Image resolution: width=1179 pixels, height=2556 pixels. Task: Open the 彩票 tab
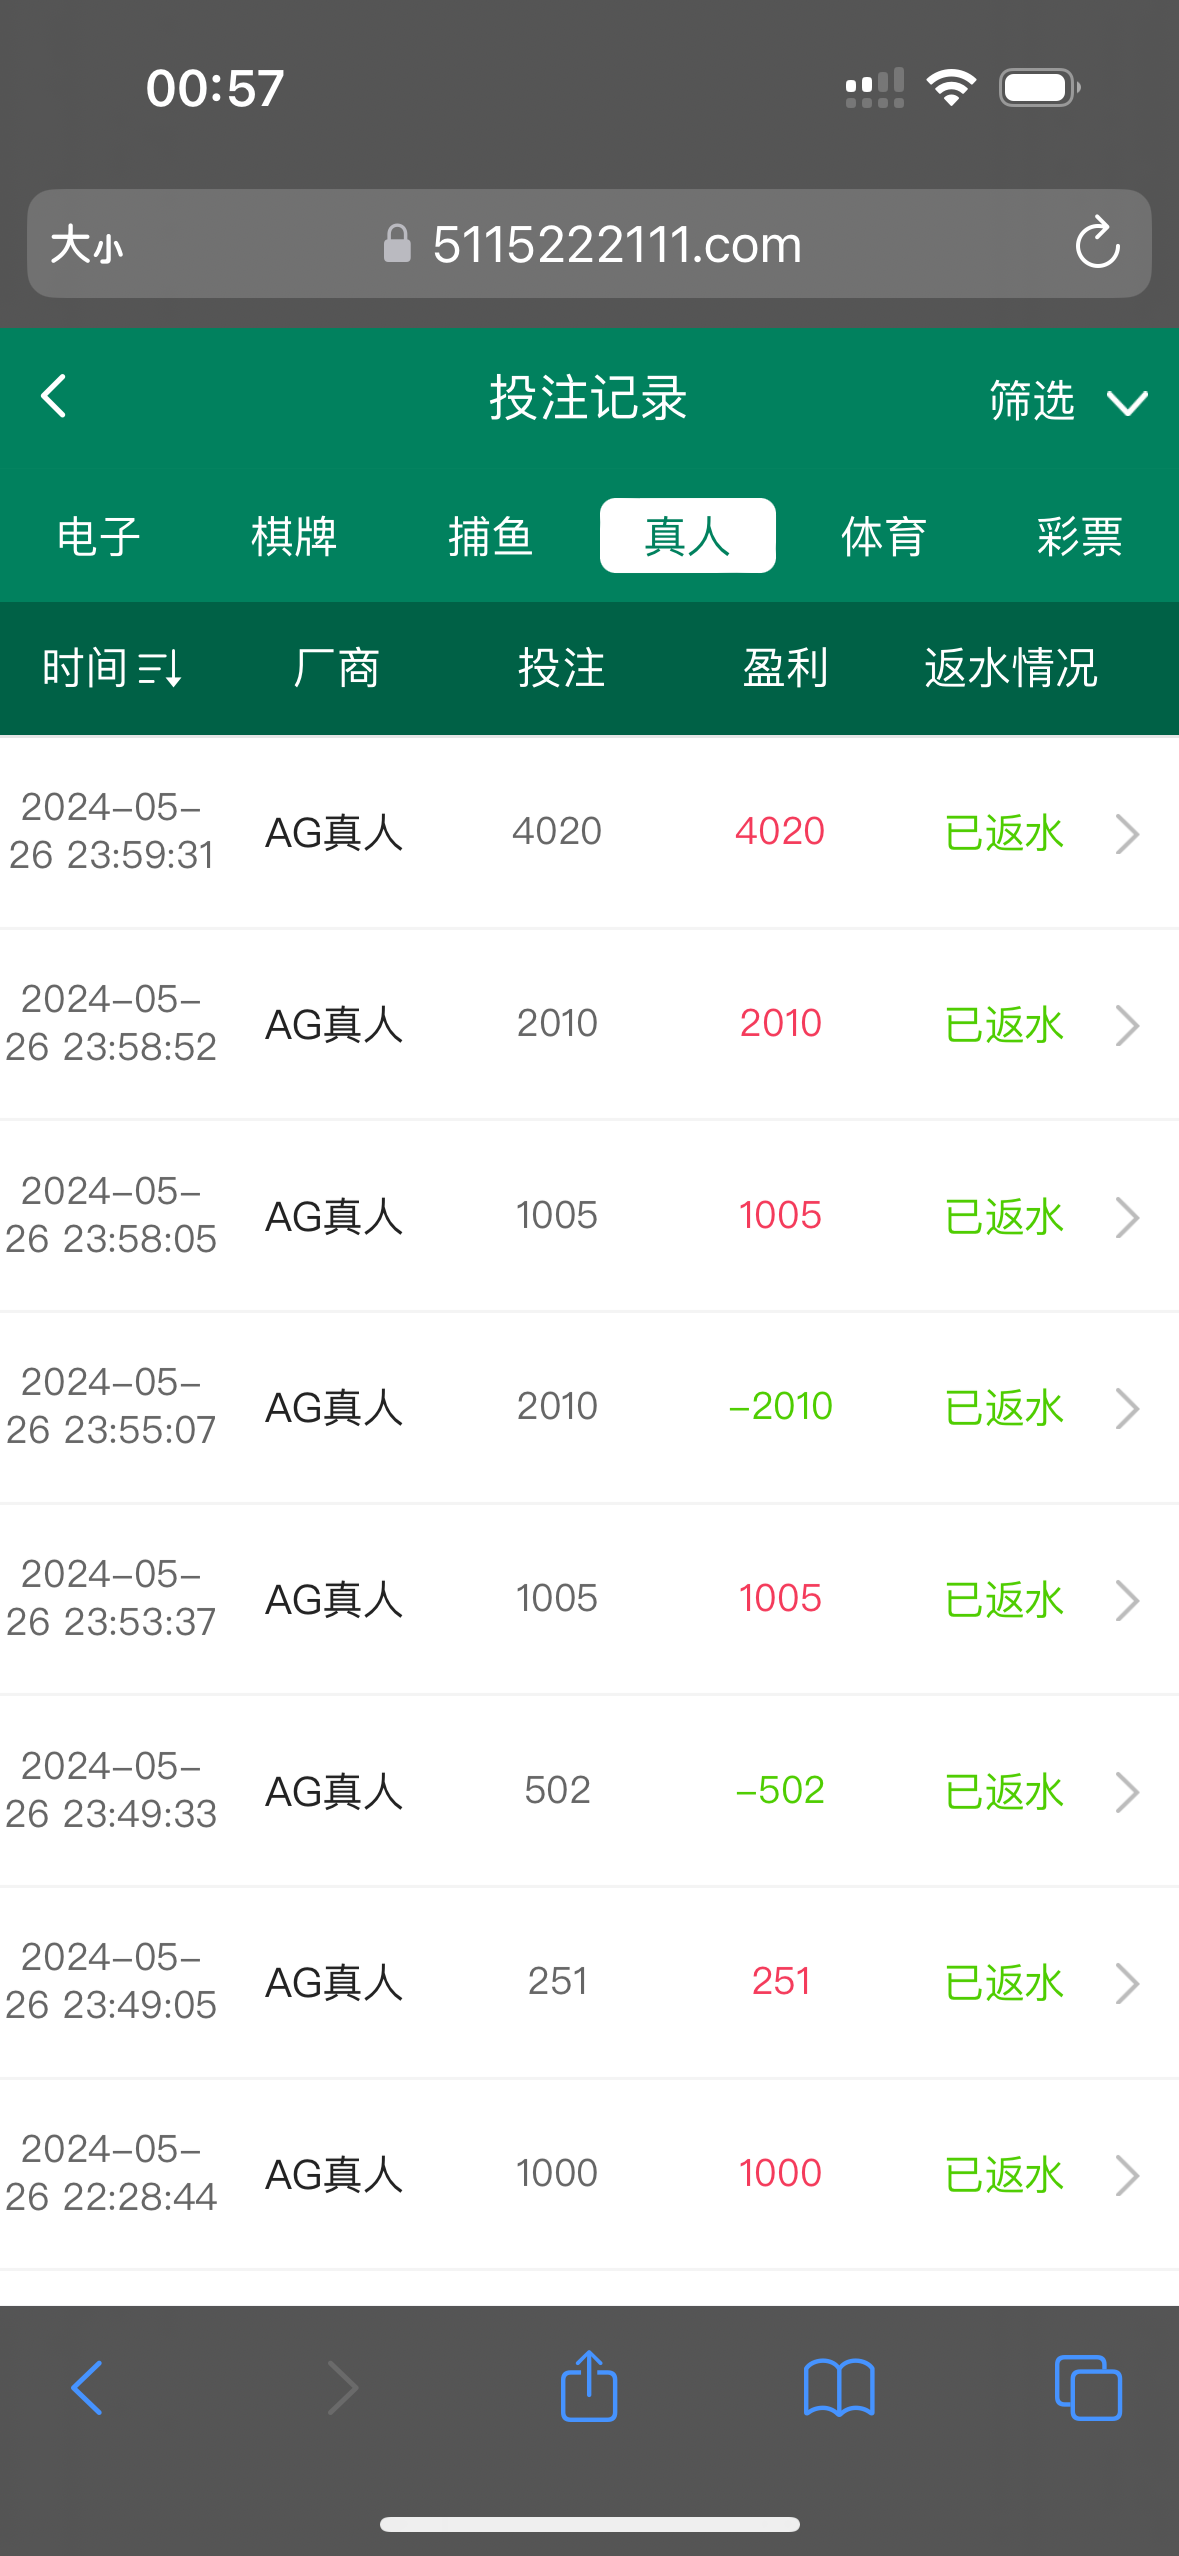click(1079, 537)
